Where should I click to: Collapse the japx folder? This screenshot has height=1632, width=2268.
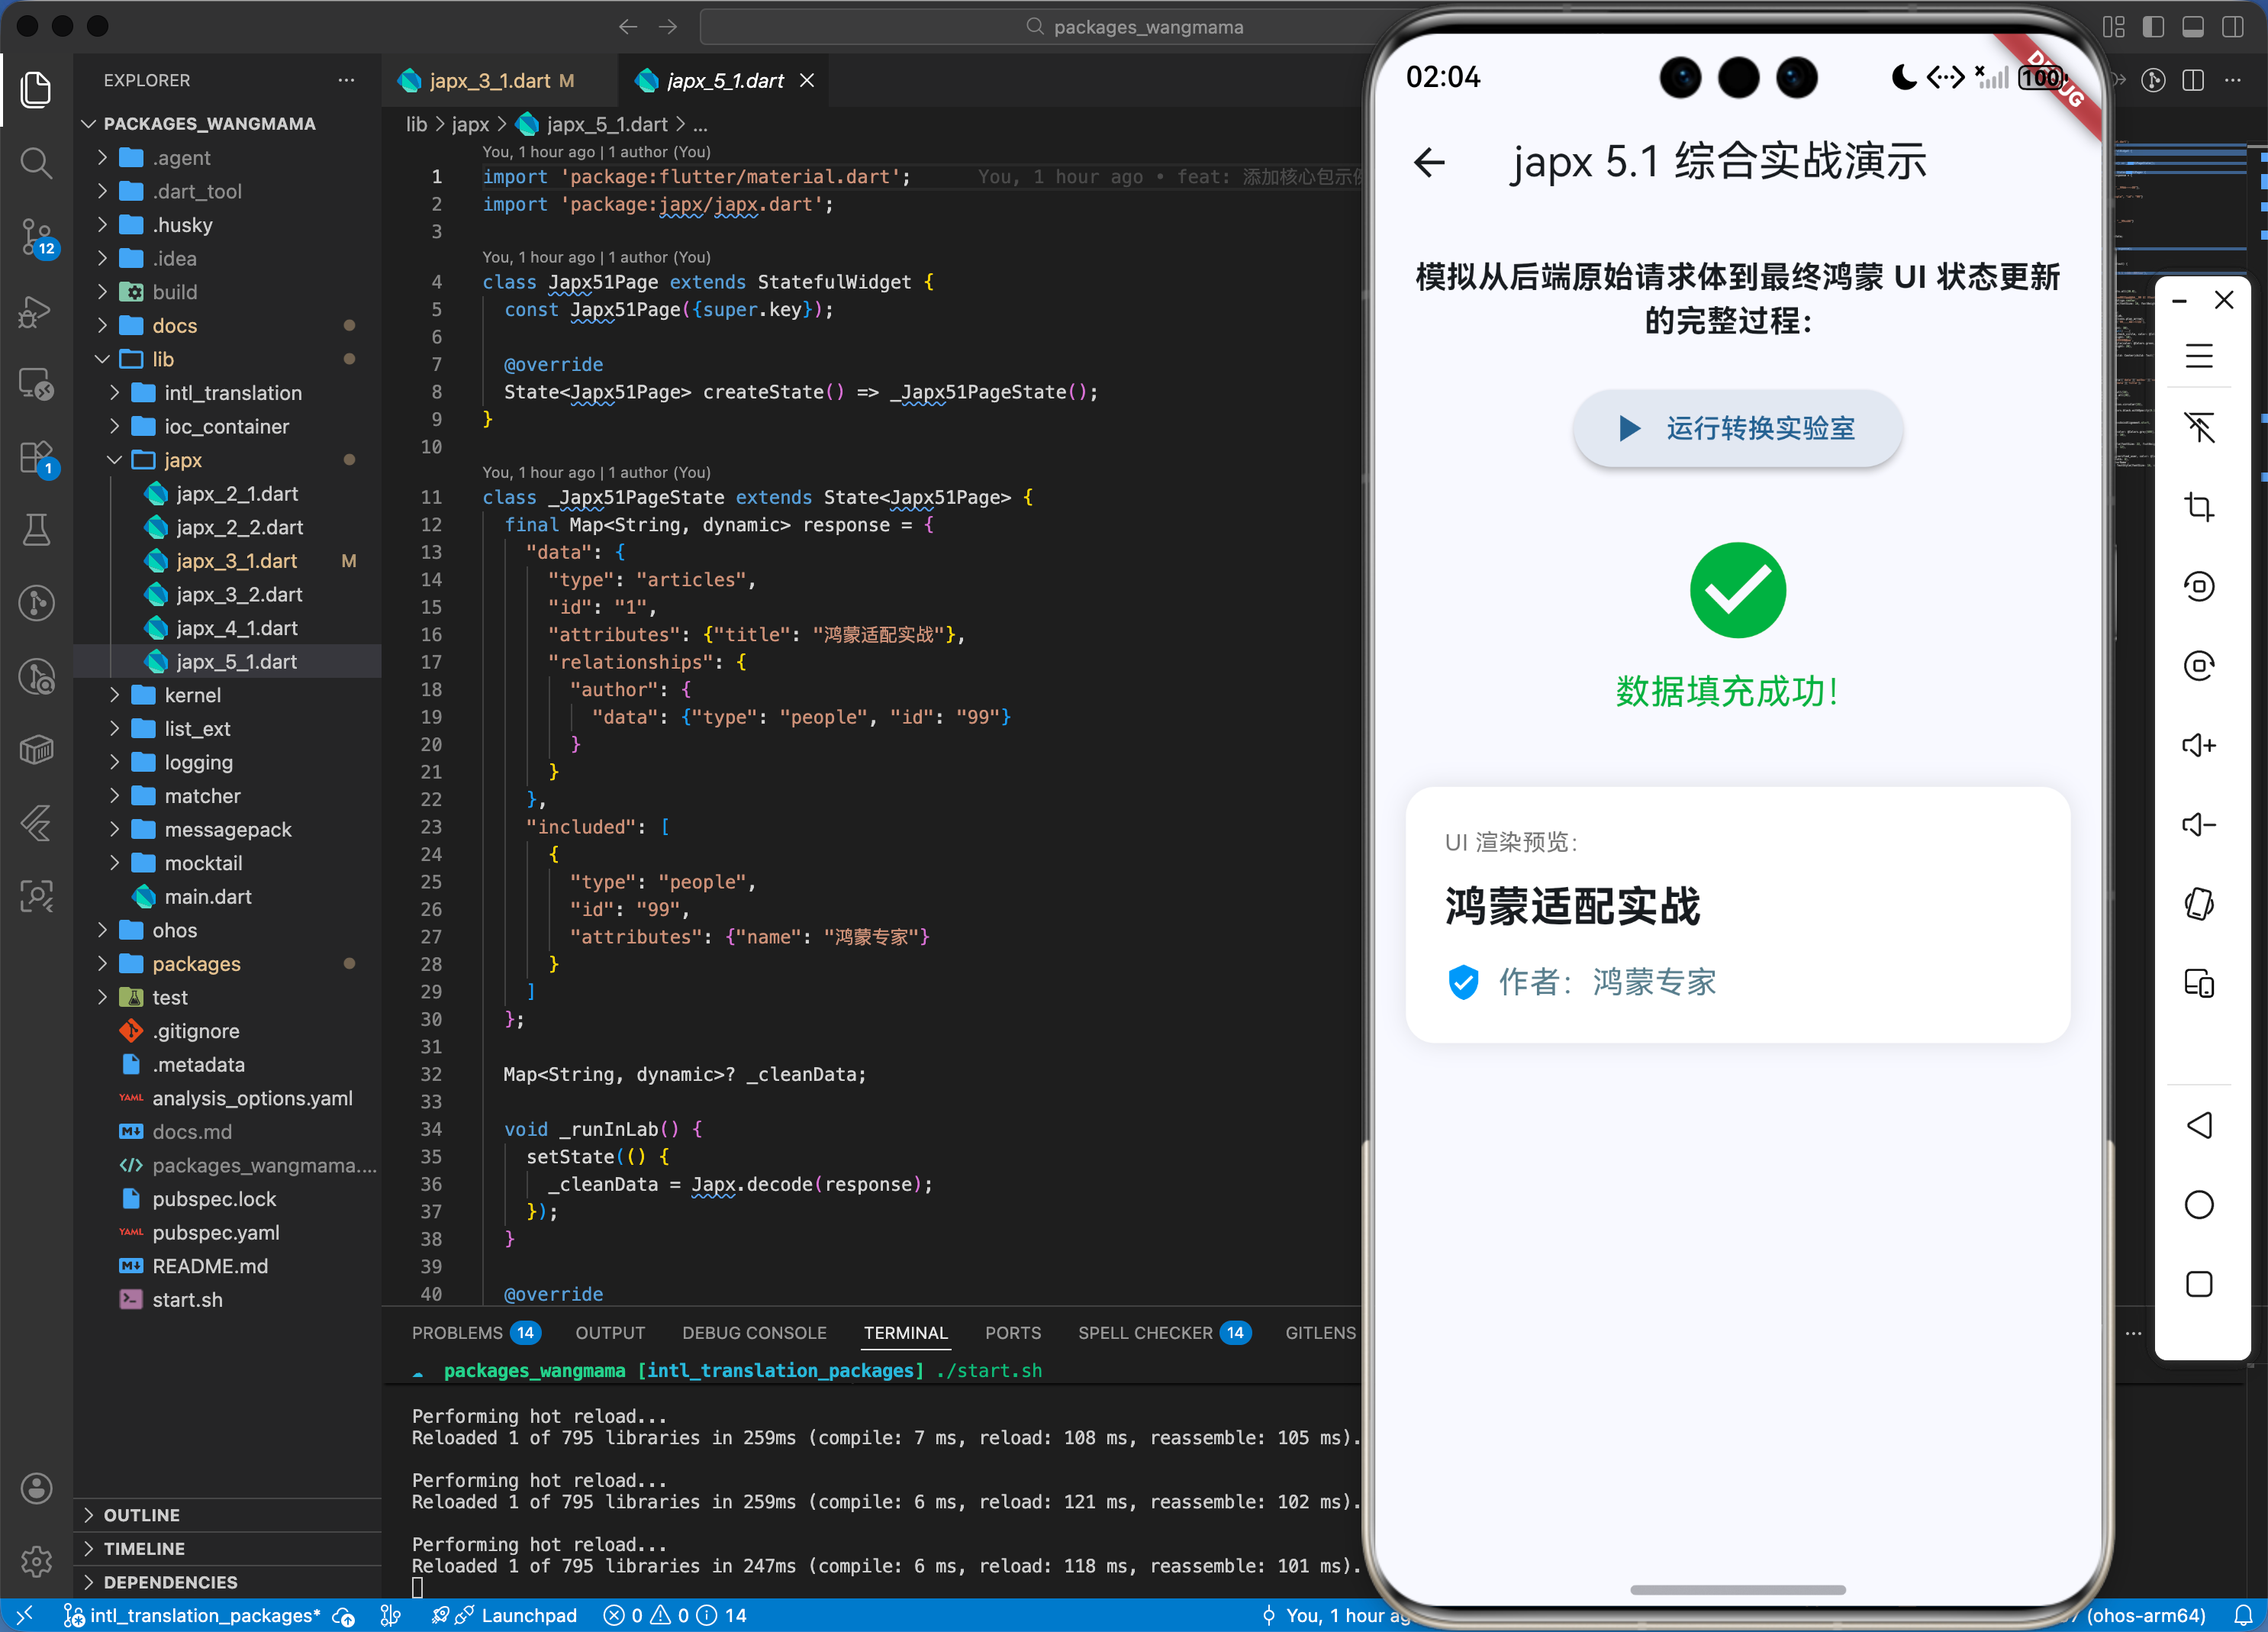pyautogui.click(x=183, y=460)
